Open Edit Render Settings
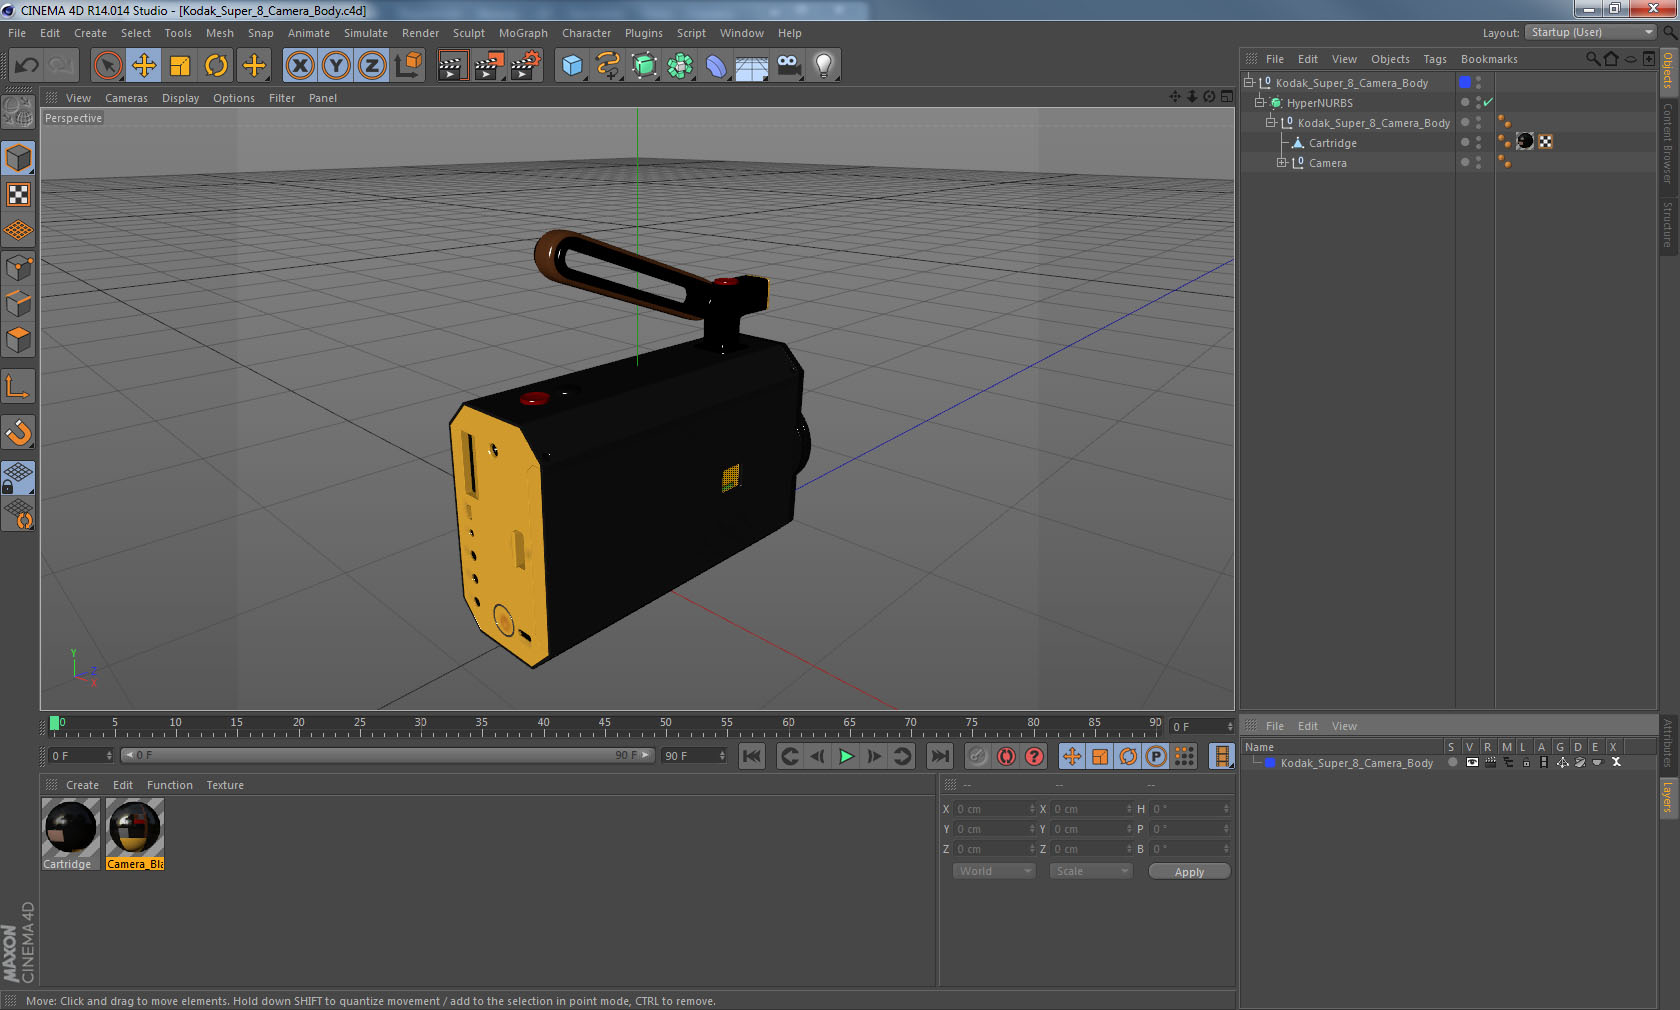 tap(526, 66)
